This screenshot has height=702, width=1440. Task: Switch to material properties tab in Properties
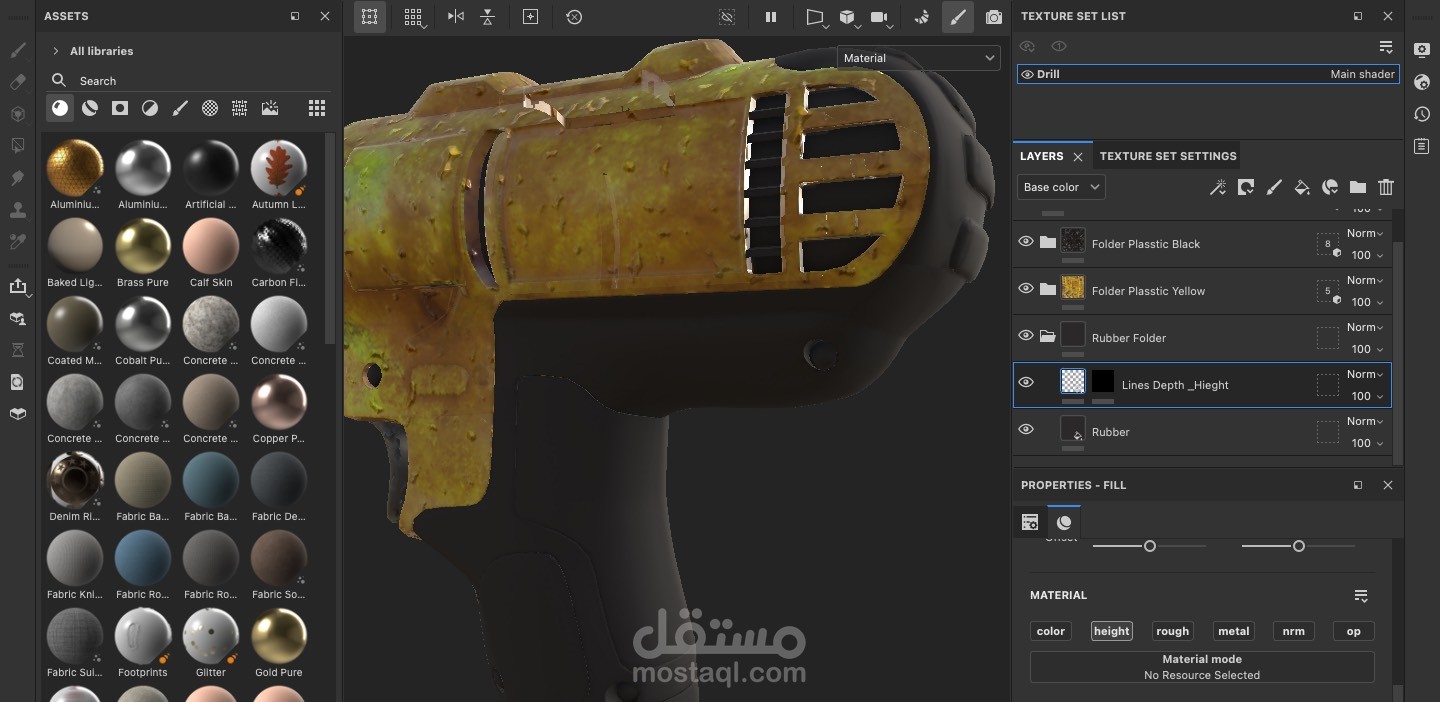click(1064, 522)
